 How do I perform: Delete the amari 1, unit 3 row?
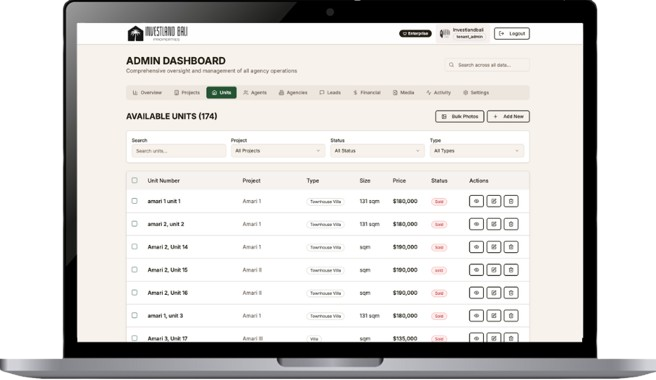pos(511,316)
